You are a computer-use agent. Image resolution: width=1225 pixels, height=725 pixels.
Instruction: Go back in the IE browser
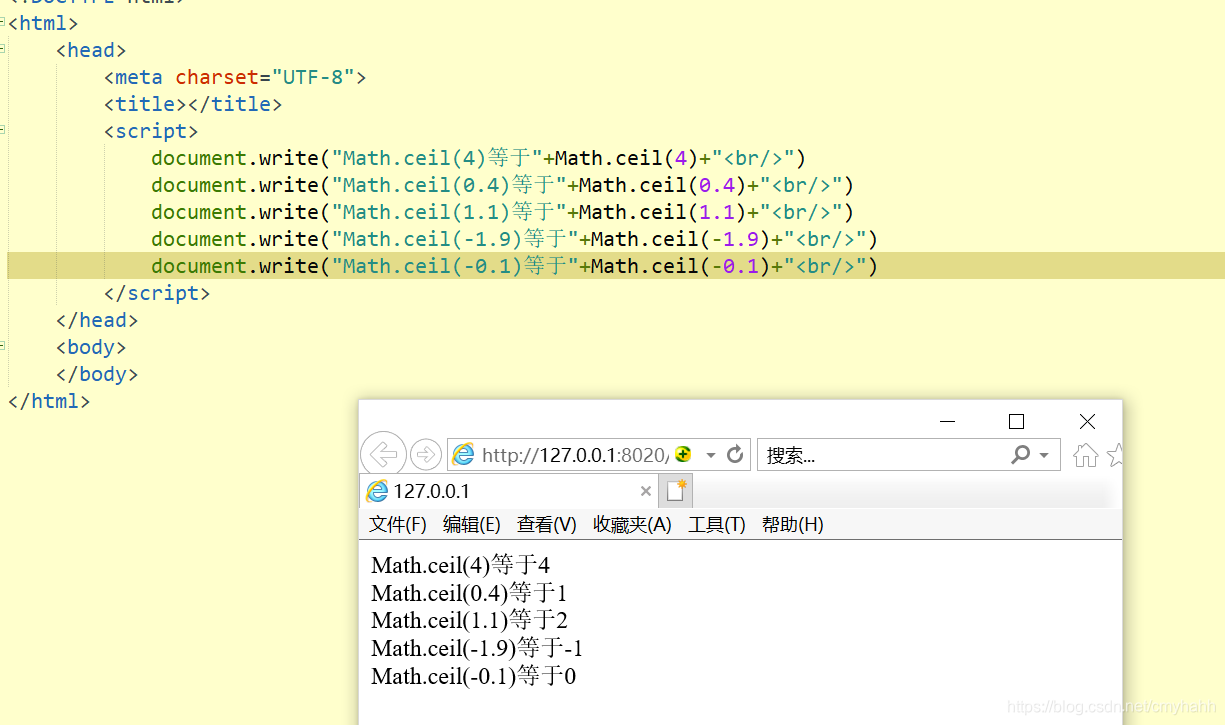[383, 455]
